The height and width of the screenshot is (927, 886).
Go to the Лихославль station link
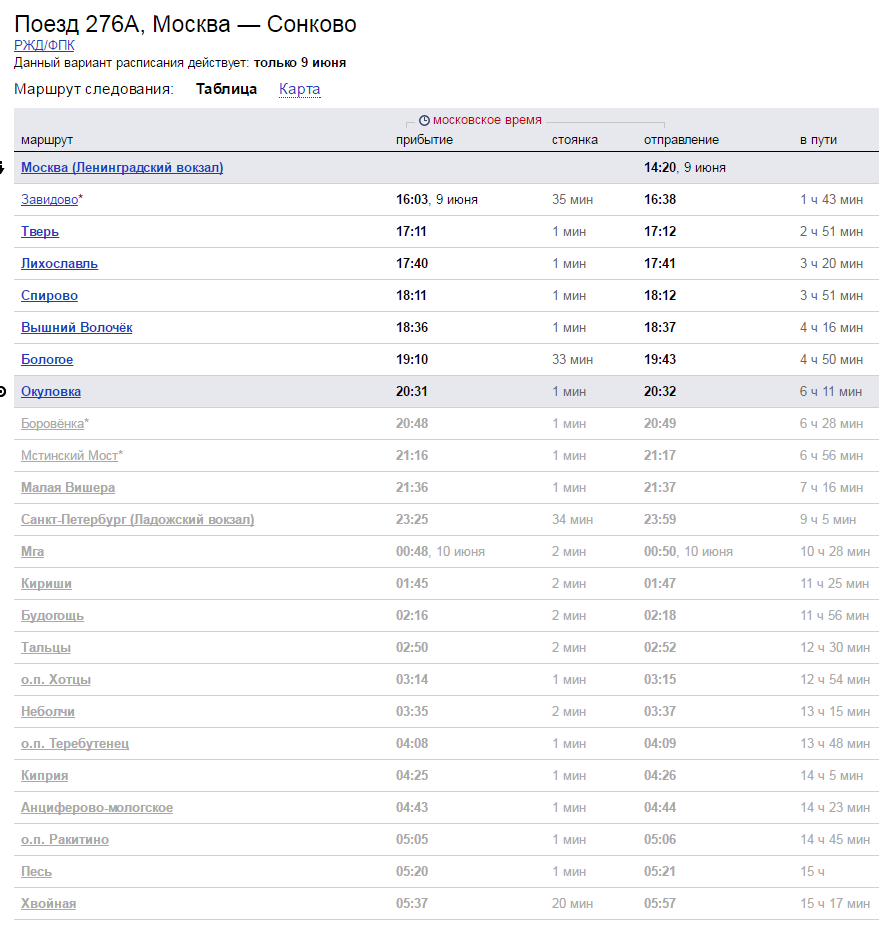pos(59,264)
